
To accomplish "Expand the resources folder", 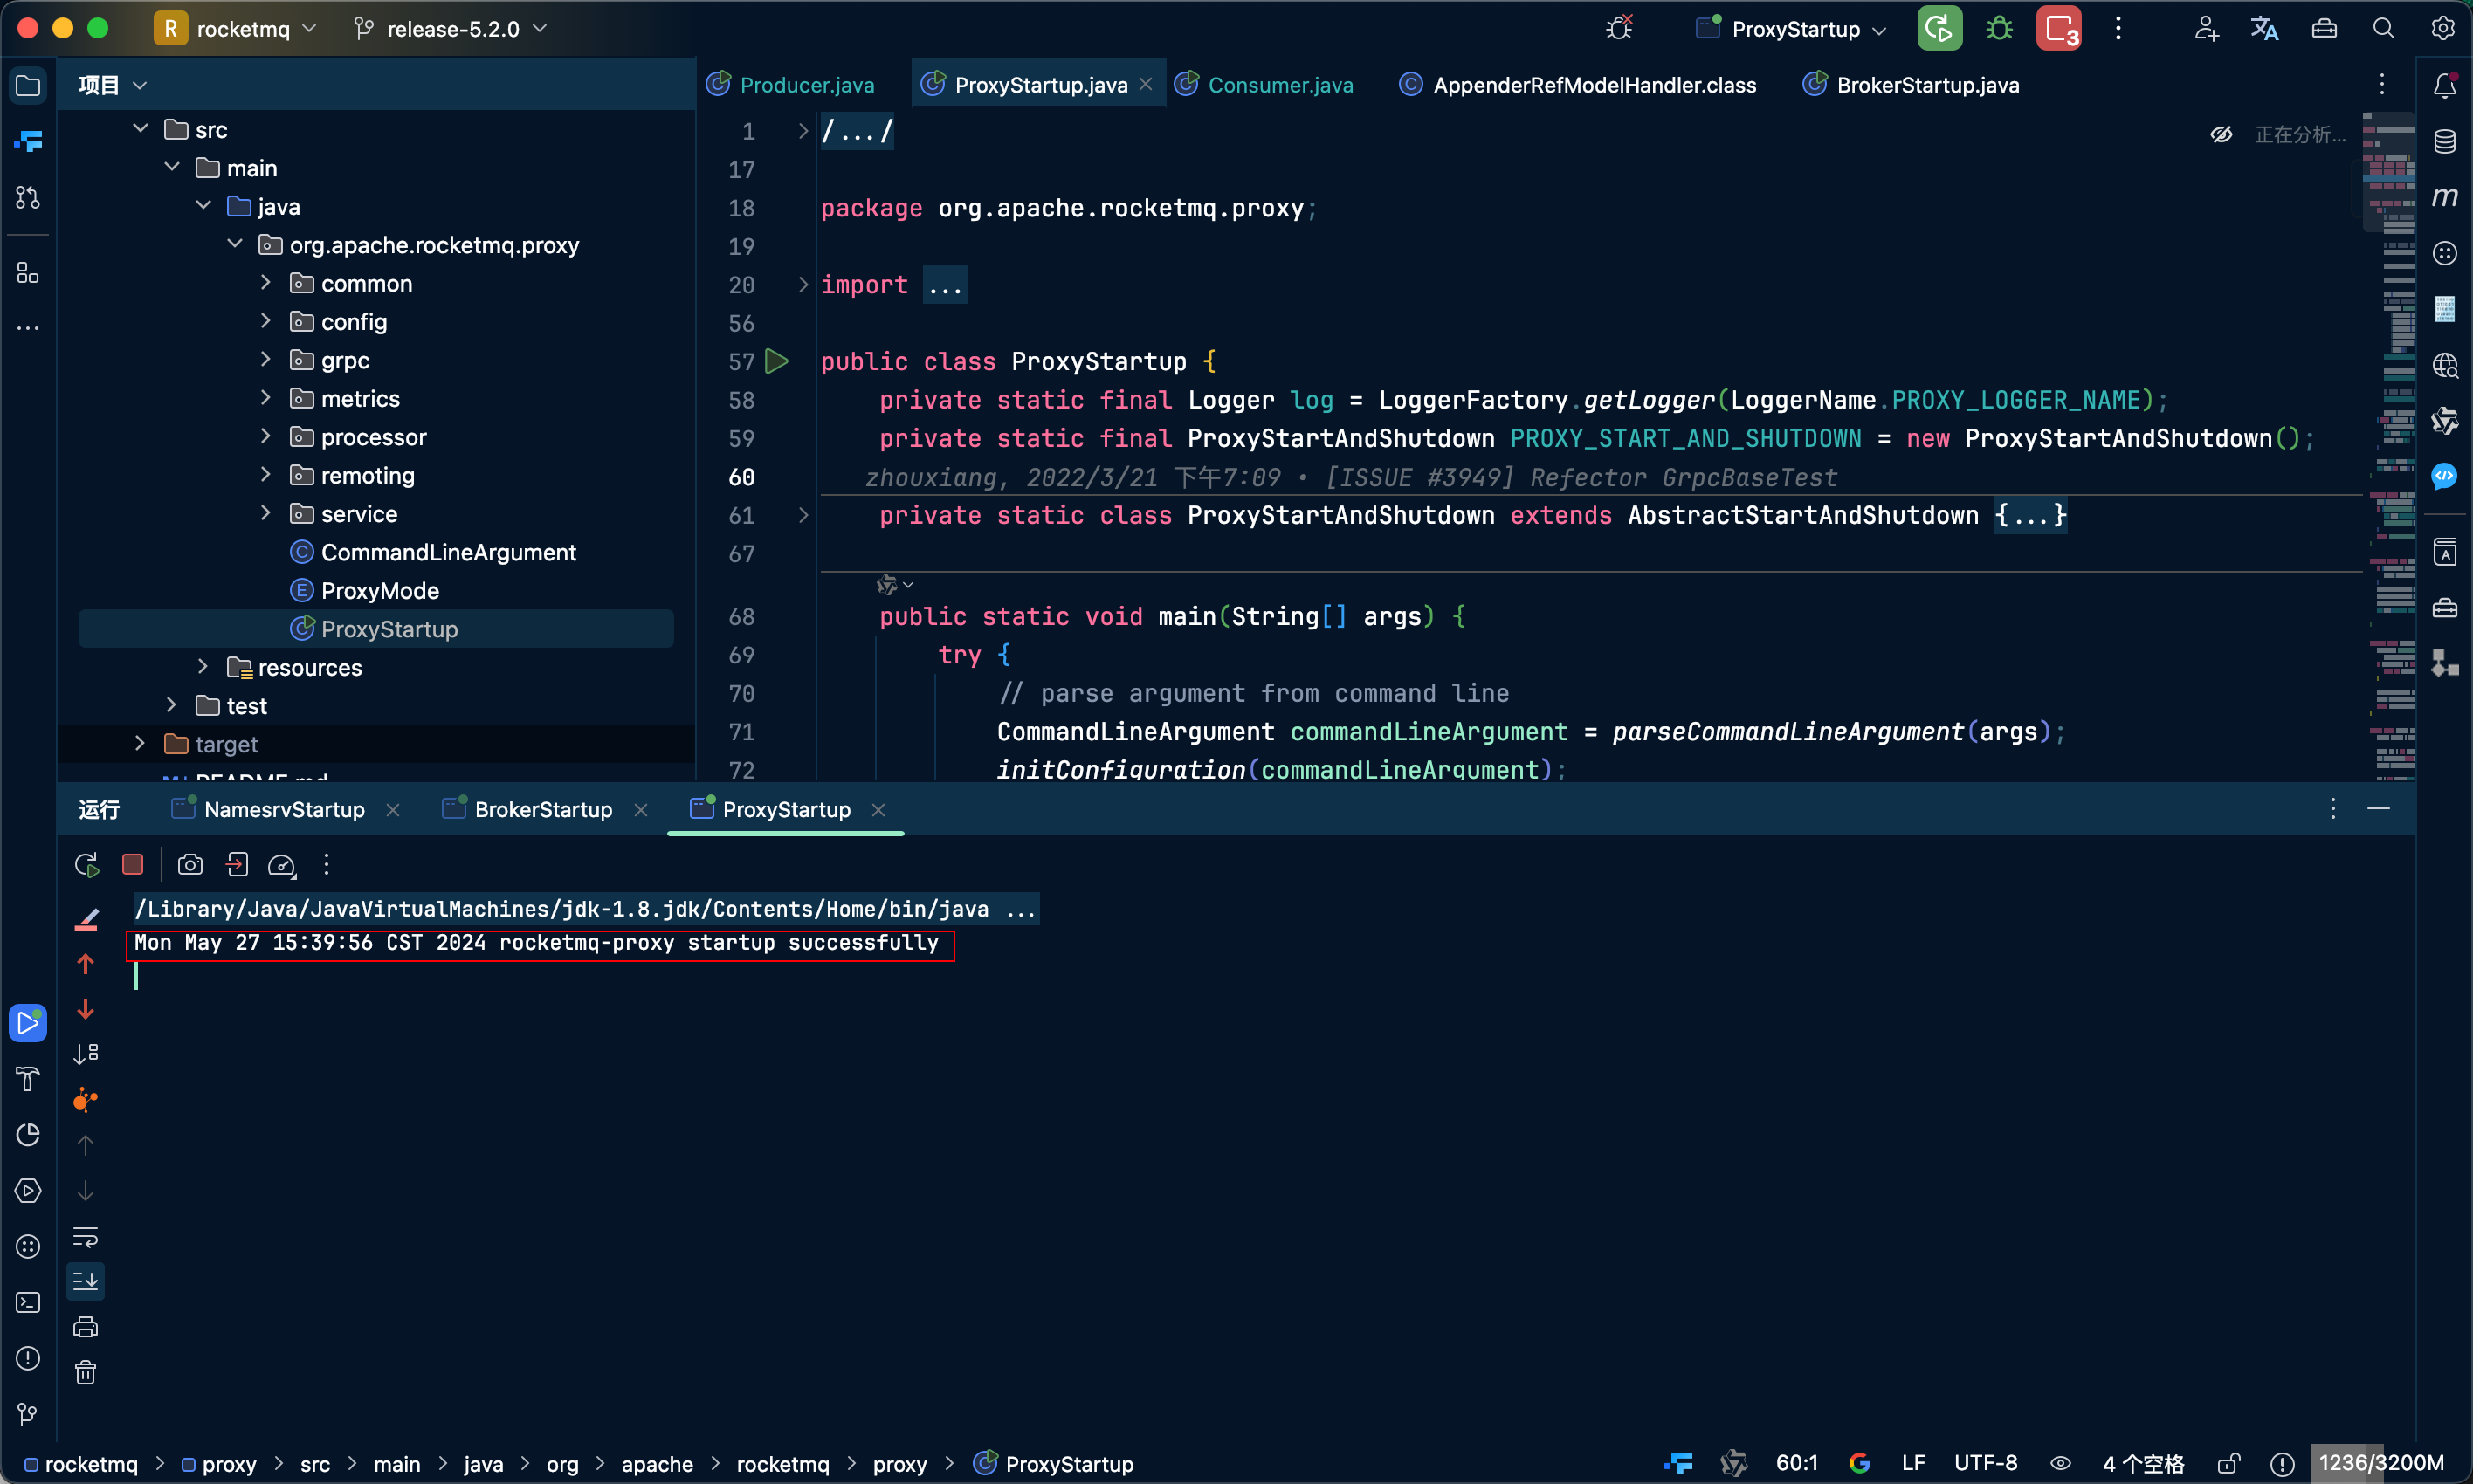I will pyautogui.click(x=203, y=667).
